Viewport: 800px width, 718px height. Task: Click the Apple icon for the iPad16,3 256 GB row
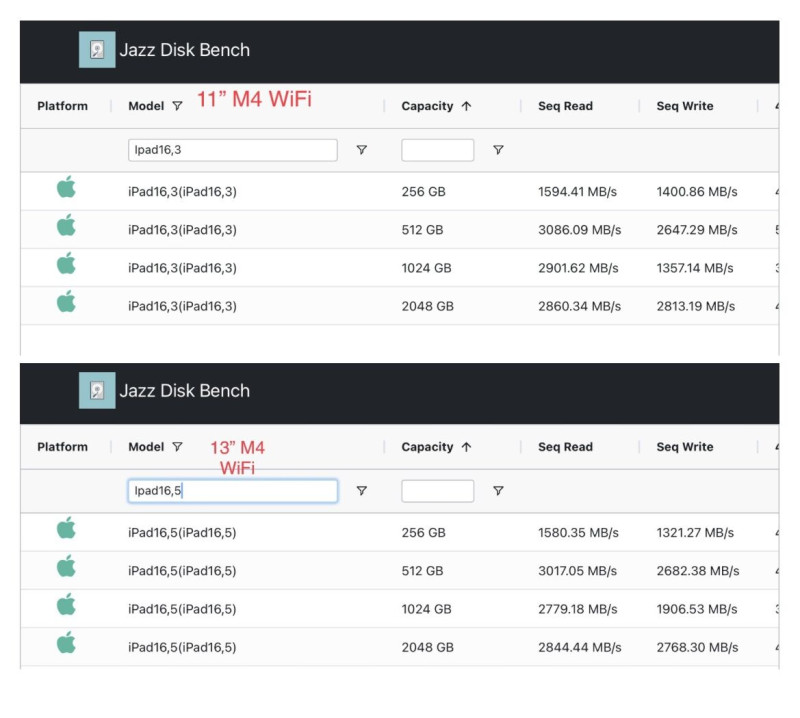coord(66,187)
